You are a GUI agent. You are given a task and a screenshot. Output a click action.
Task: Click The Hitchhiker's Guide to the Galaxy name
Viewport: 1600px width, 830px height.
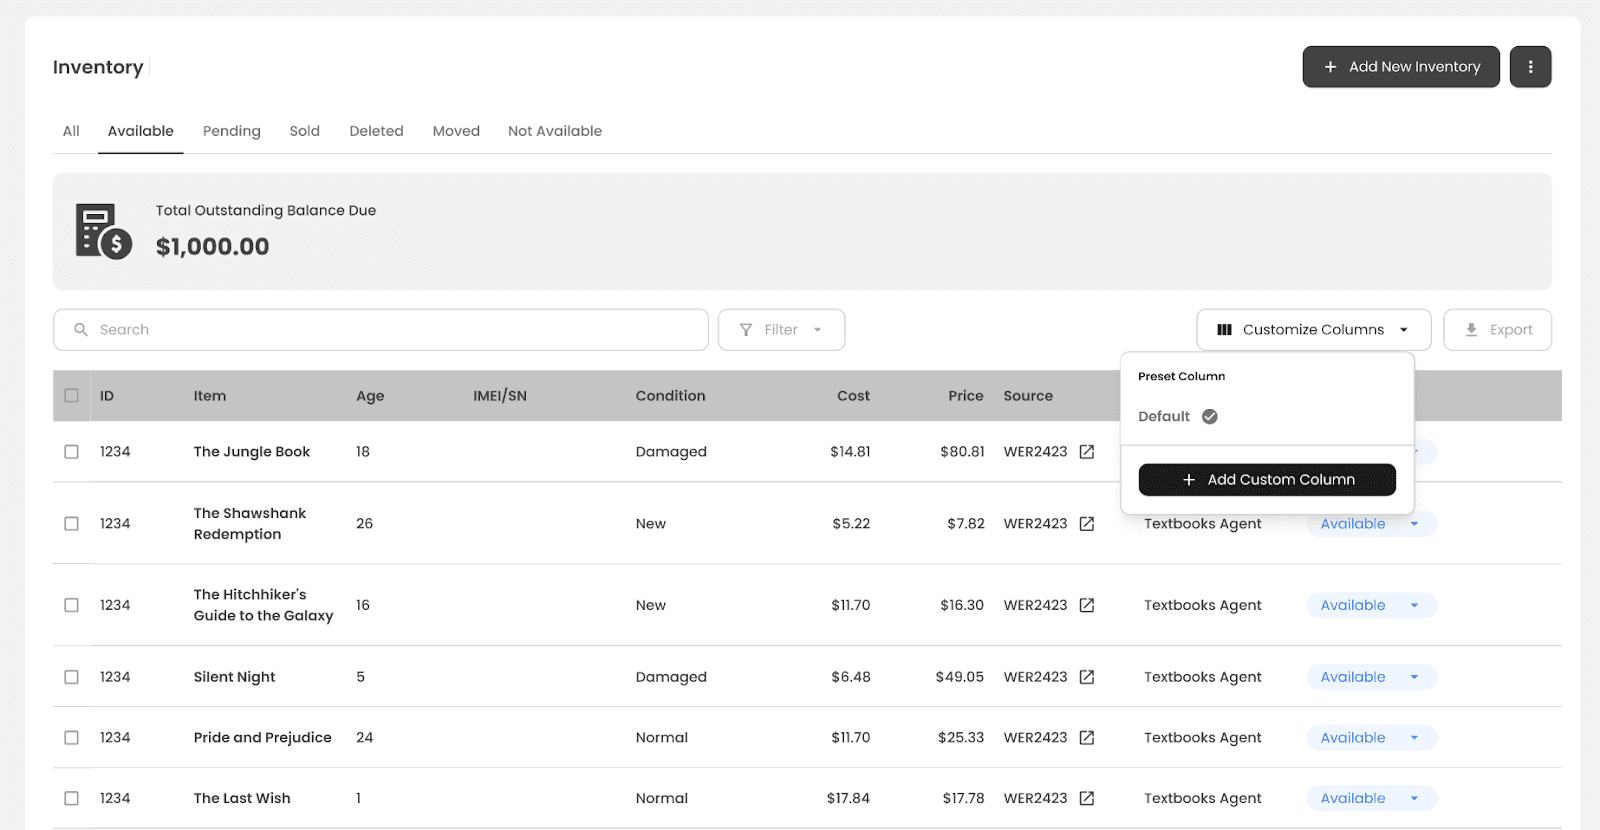pos(264,605)
